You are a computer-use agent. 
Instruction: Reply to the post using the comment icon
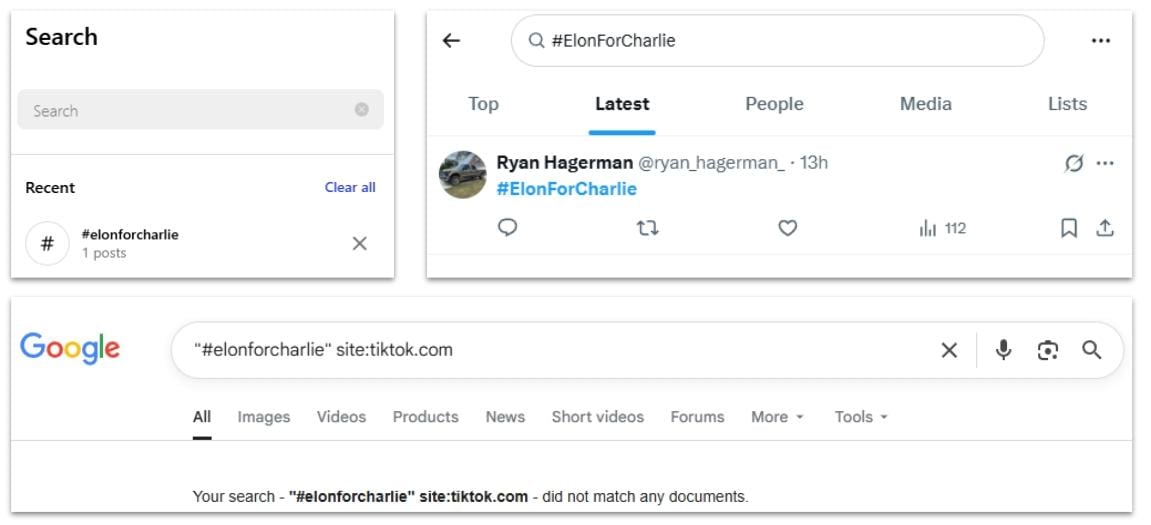tap(507, 228)
